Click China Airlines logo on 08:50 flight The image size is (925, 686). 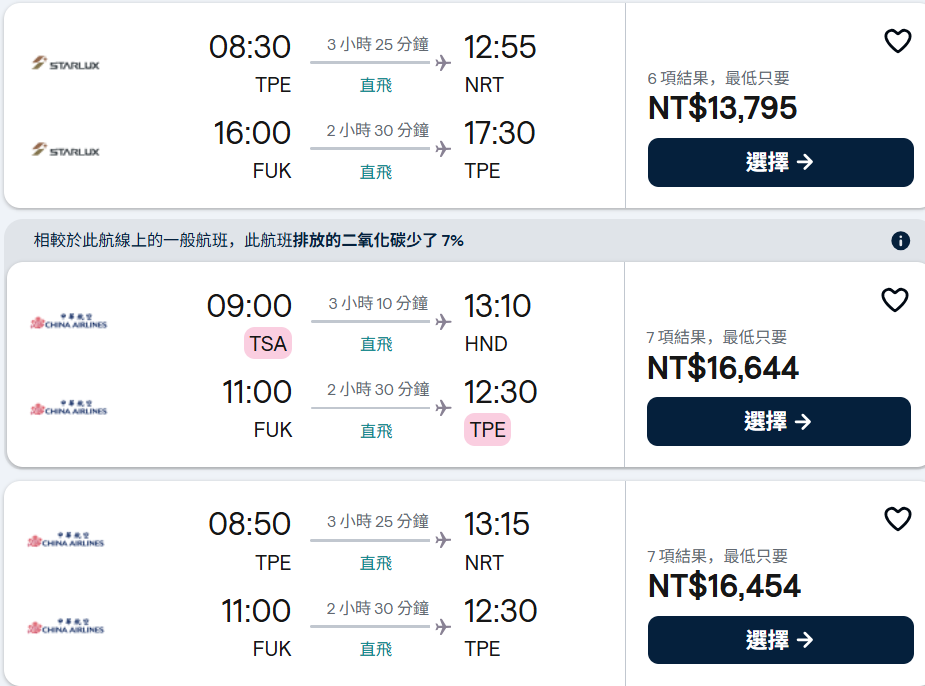[66, 541]
